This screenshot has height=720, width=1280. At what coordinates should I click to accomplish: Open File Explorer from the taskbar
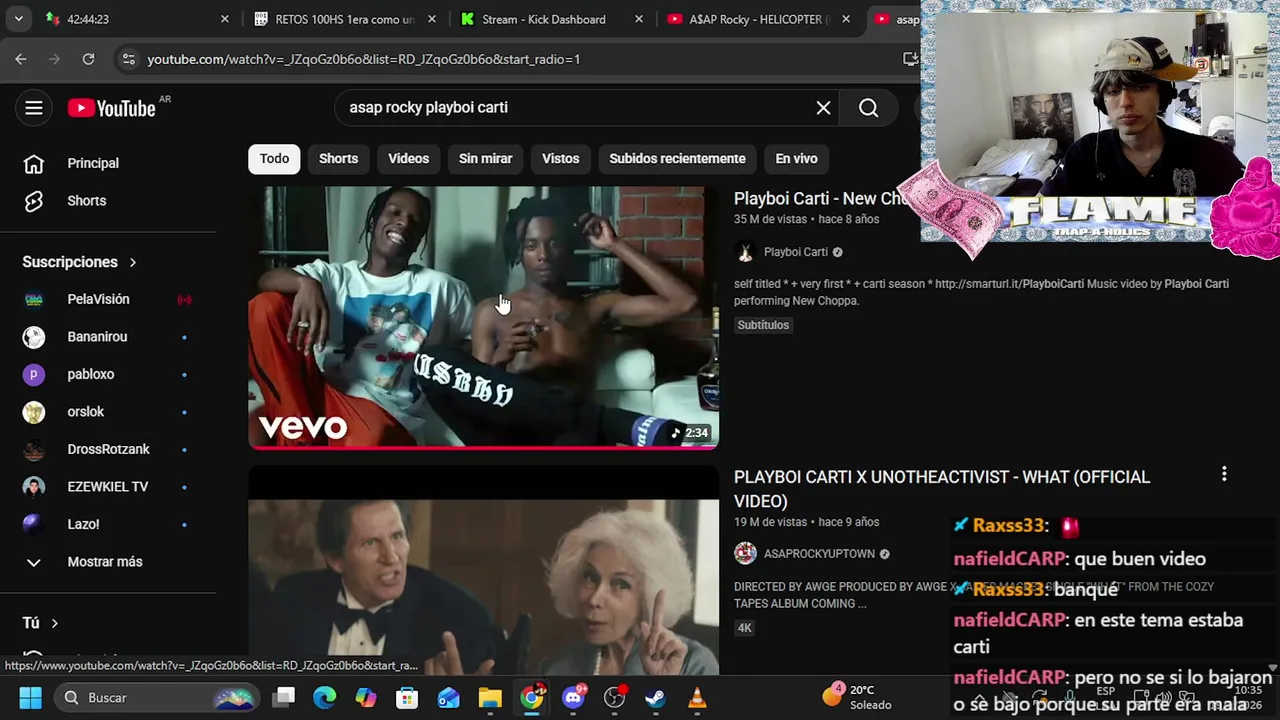[490, 697]
